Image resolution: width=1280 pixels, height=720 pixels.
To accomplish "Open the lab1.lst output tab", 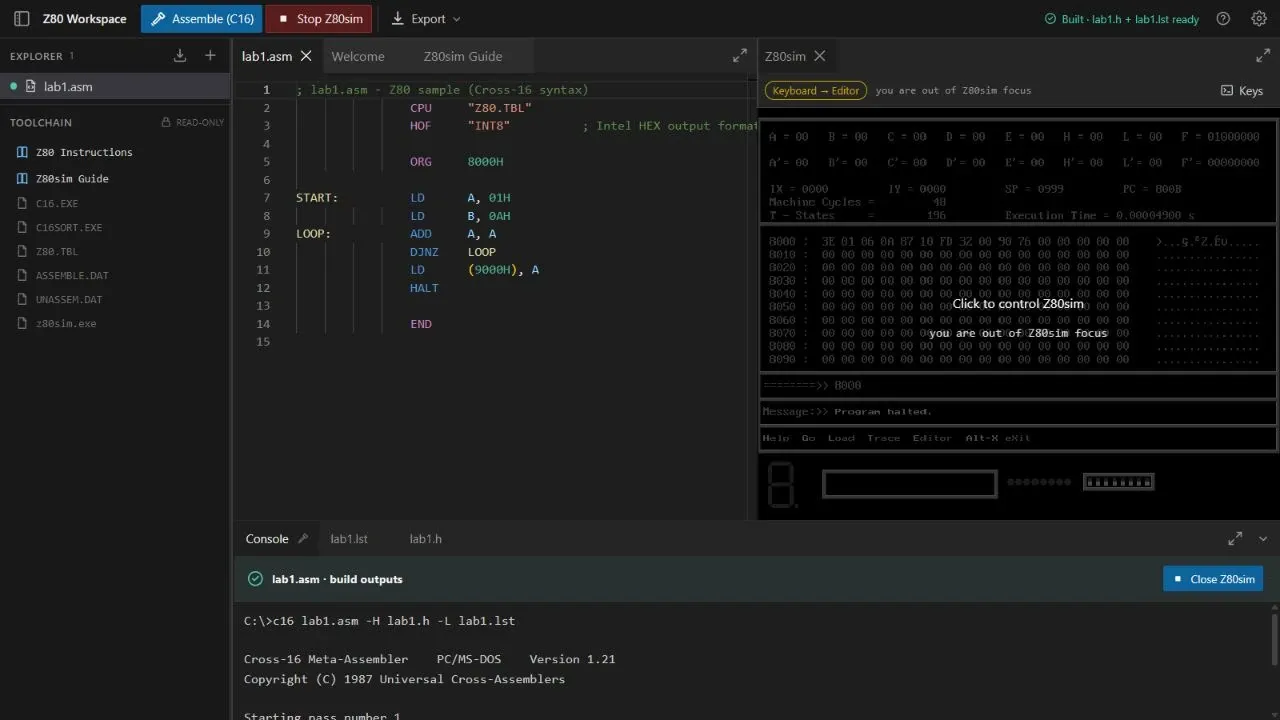I will 349,538.
